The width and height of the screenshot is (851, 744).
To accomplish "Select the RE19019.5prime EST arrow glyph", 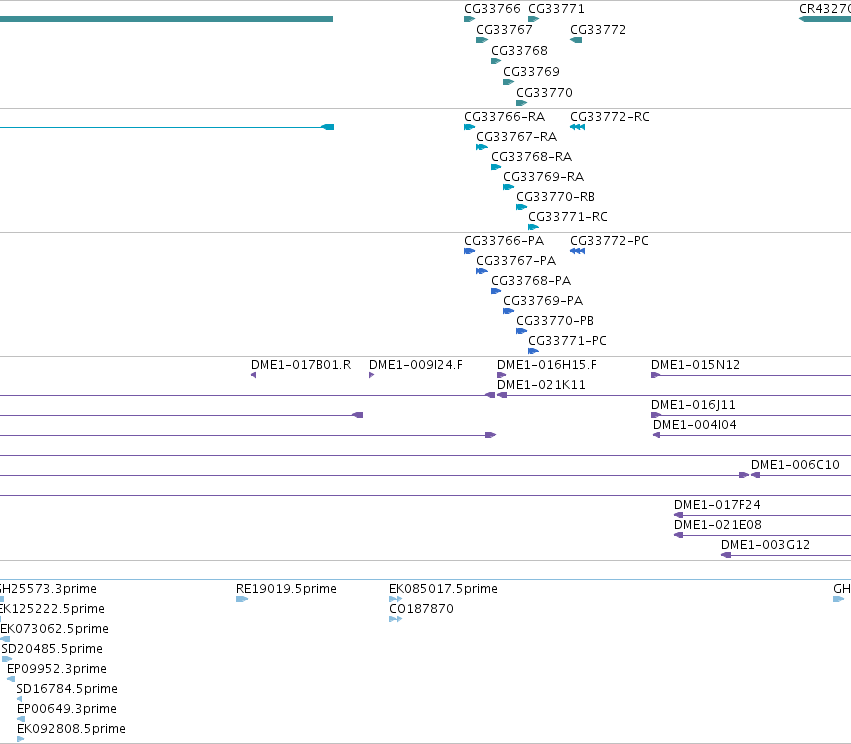I will [242, 599].
